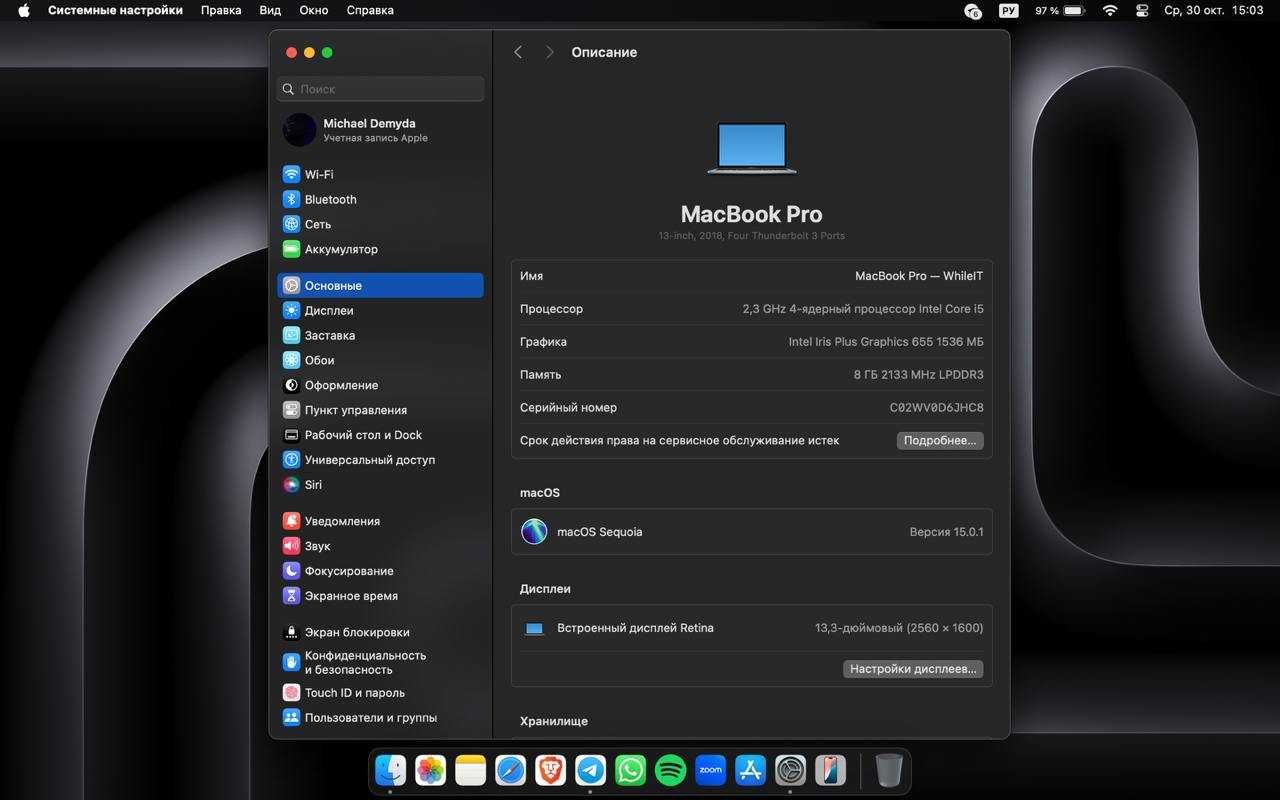Open App Store from the Dock

[751, 770]
